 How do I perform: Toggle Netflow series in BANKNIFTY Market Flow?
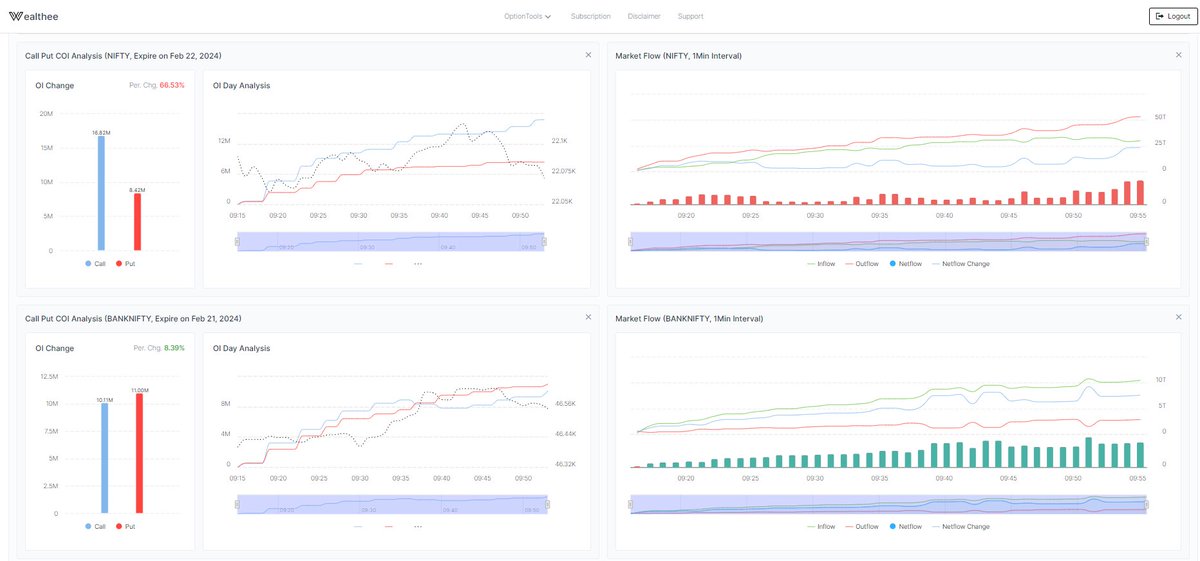[905, 526]
